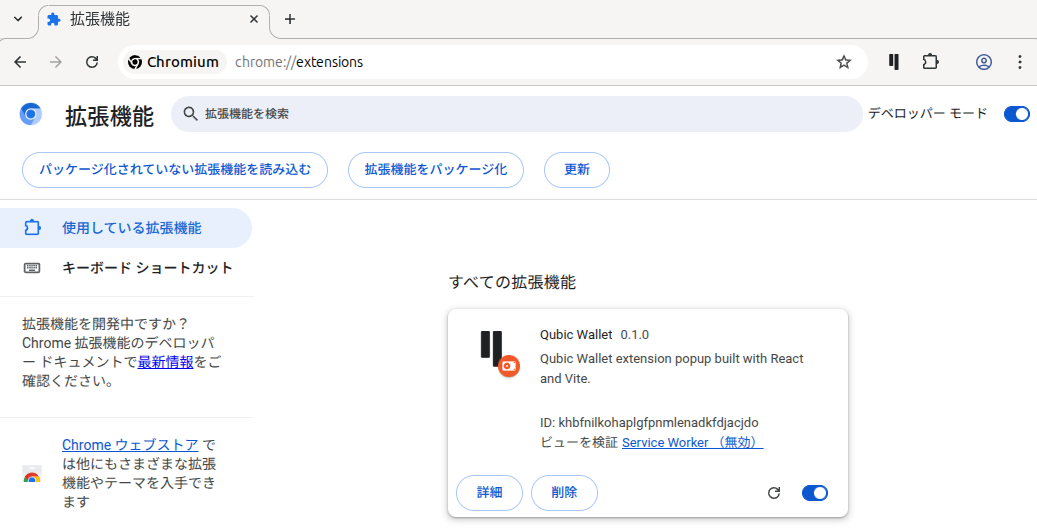
Task: Open the Extensions puzzle menu icon
Action: [x=930, y=62]
